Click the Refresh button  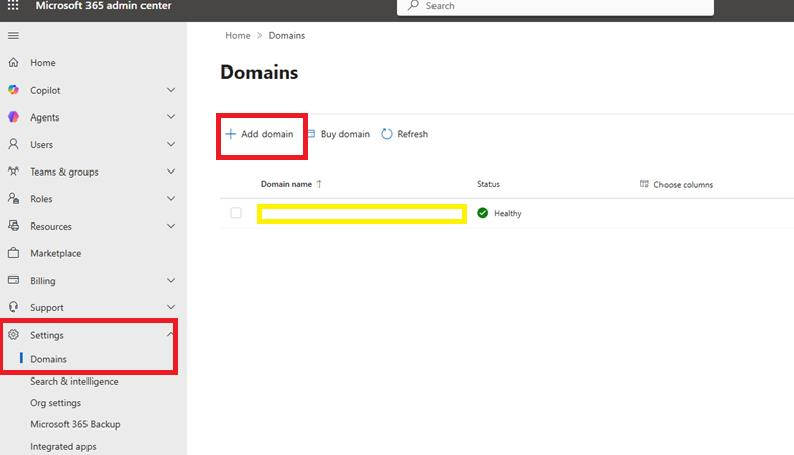(405, 134)
